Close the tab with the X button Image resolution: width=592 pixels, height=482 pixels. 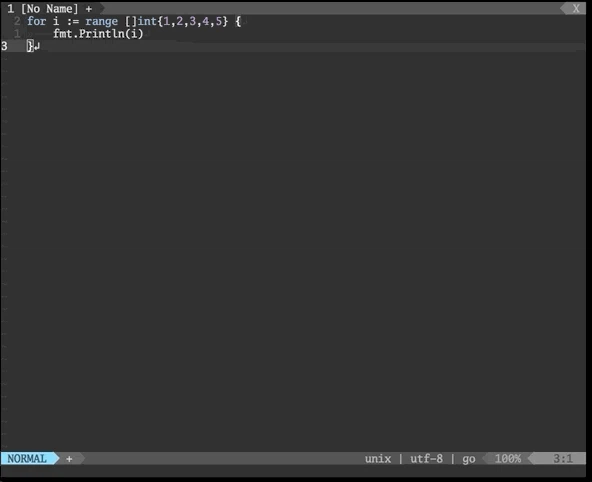click(x=576, y=9)
